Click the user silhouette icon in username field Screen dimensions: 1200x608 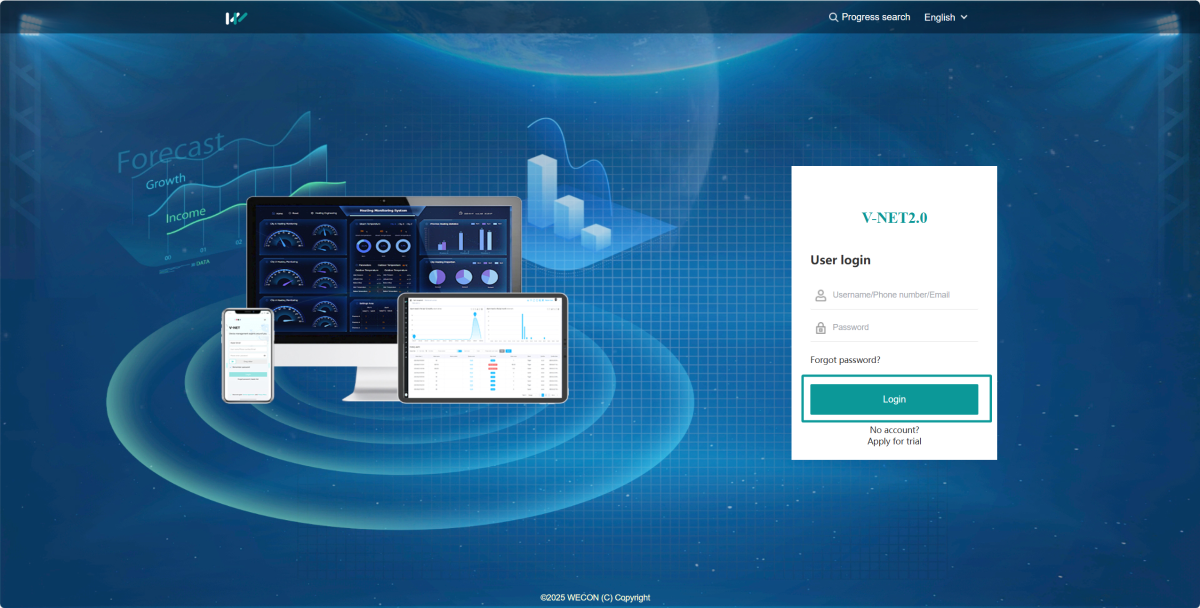(x=820, y=295)
